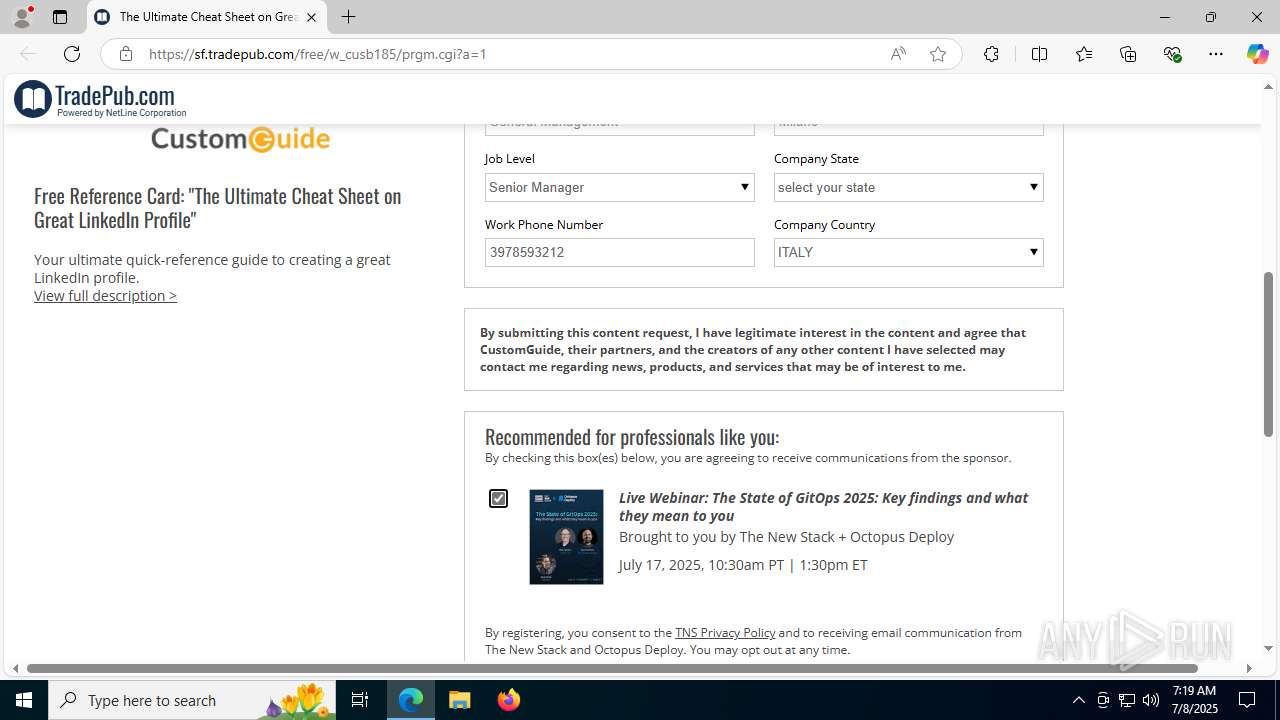The height and width of the screenshot is (720, 1280).
Task: Activate Read aloud icon
Action: tap(898, 54)
